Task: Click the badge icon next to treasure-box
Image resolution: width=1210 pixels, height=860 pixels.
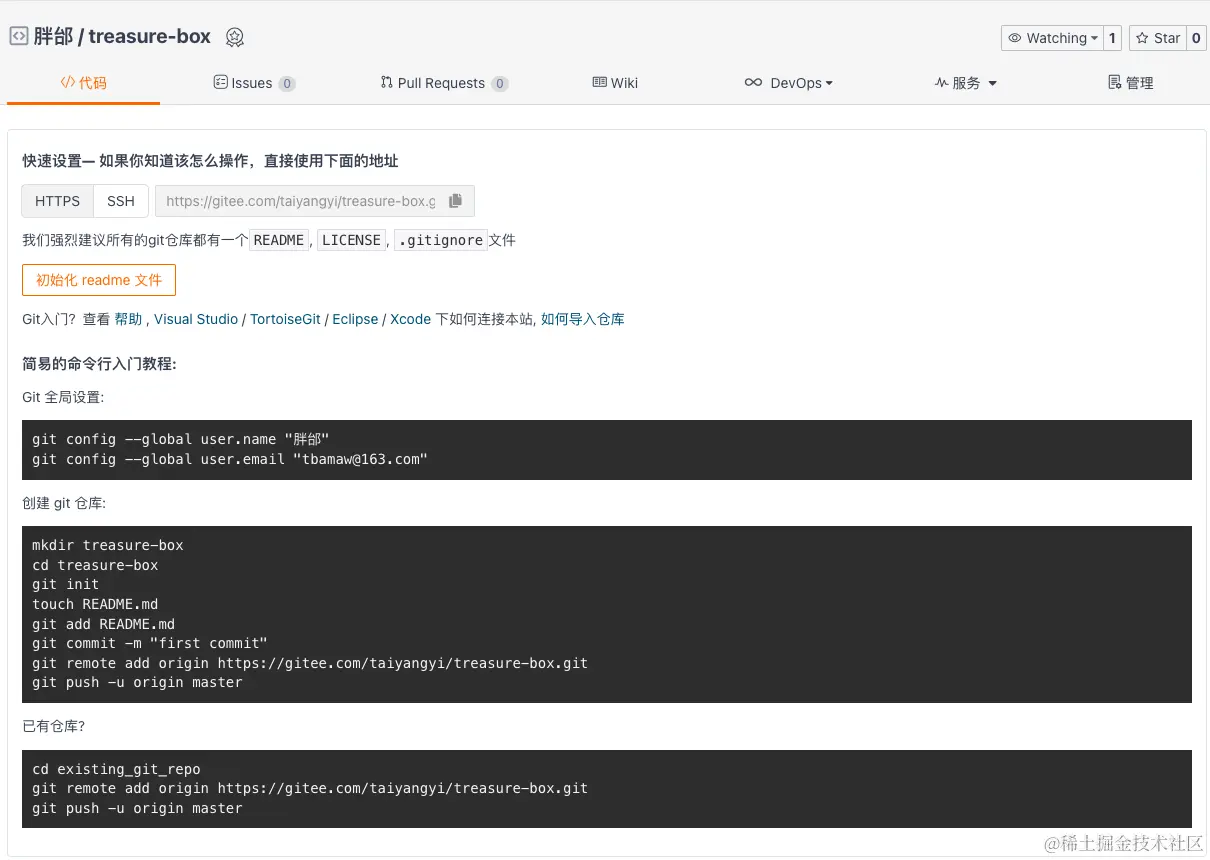Action: pyautogui.click(x=235, y=38)
